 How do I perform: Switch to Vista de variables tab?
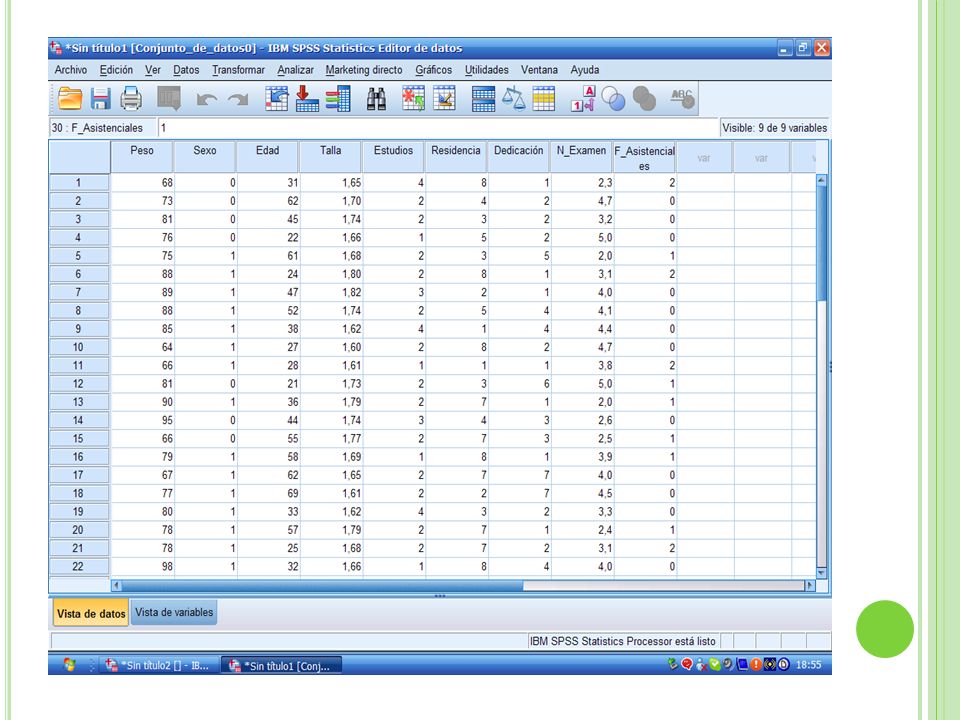pos(174,612)
